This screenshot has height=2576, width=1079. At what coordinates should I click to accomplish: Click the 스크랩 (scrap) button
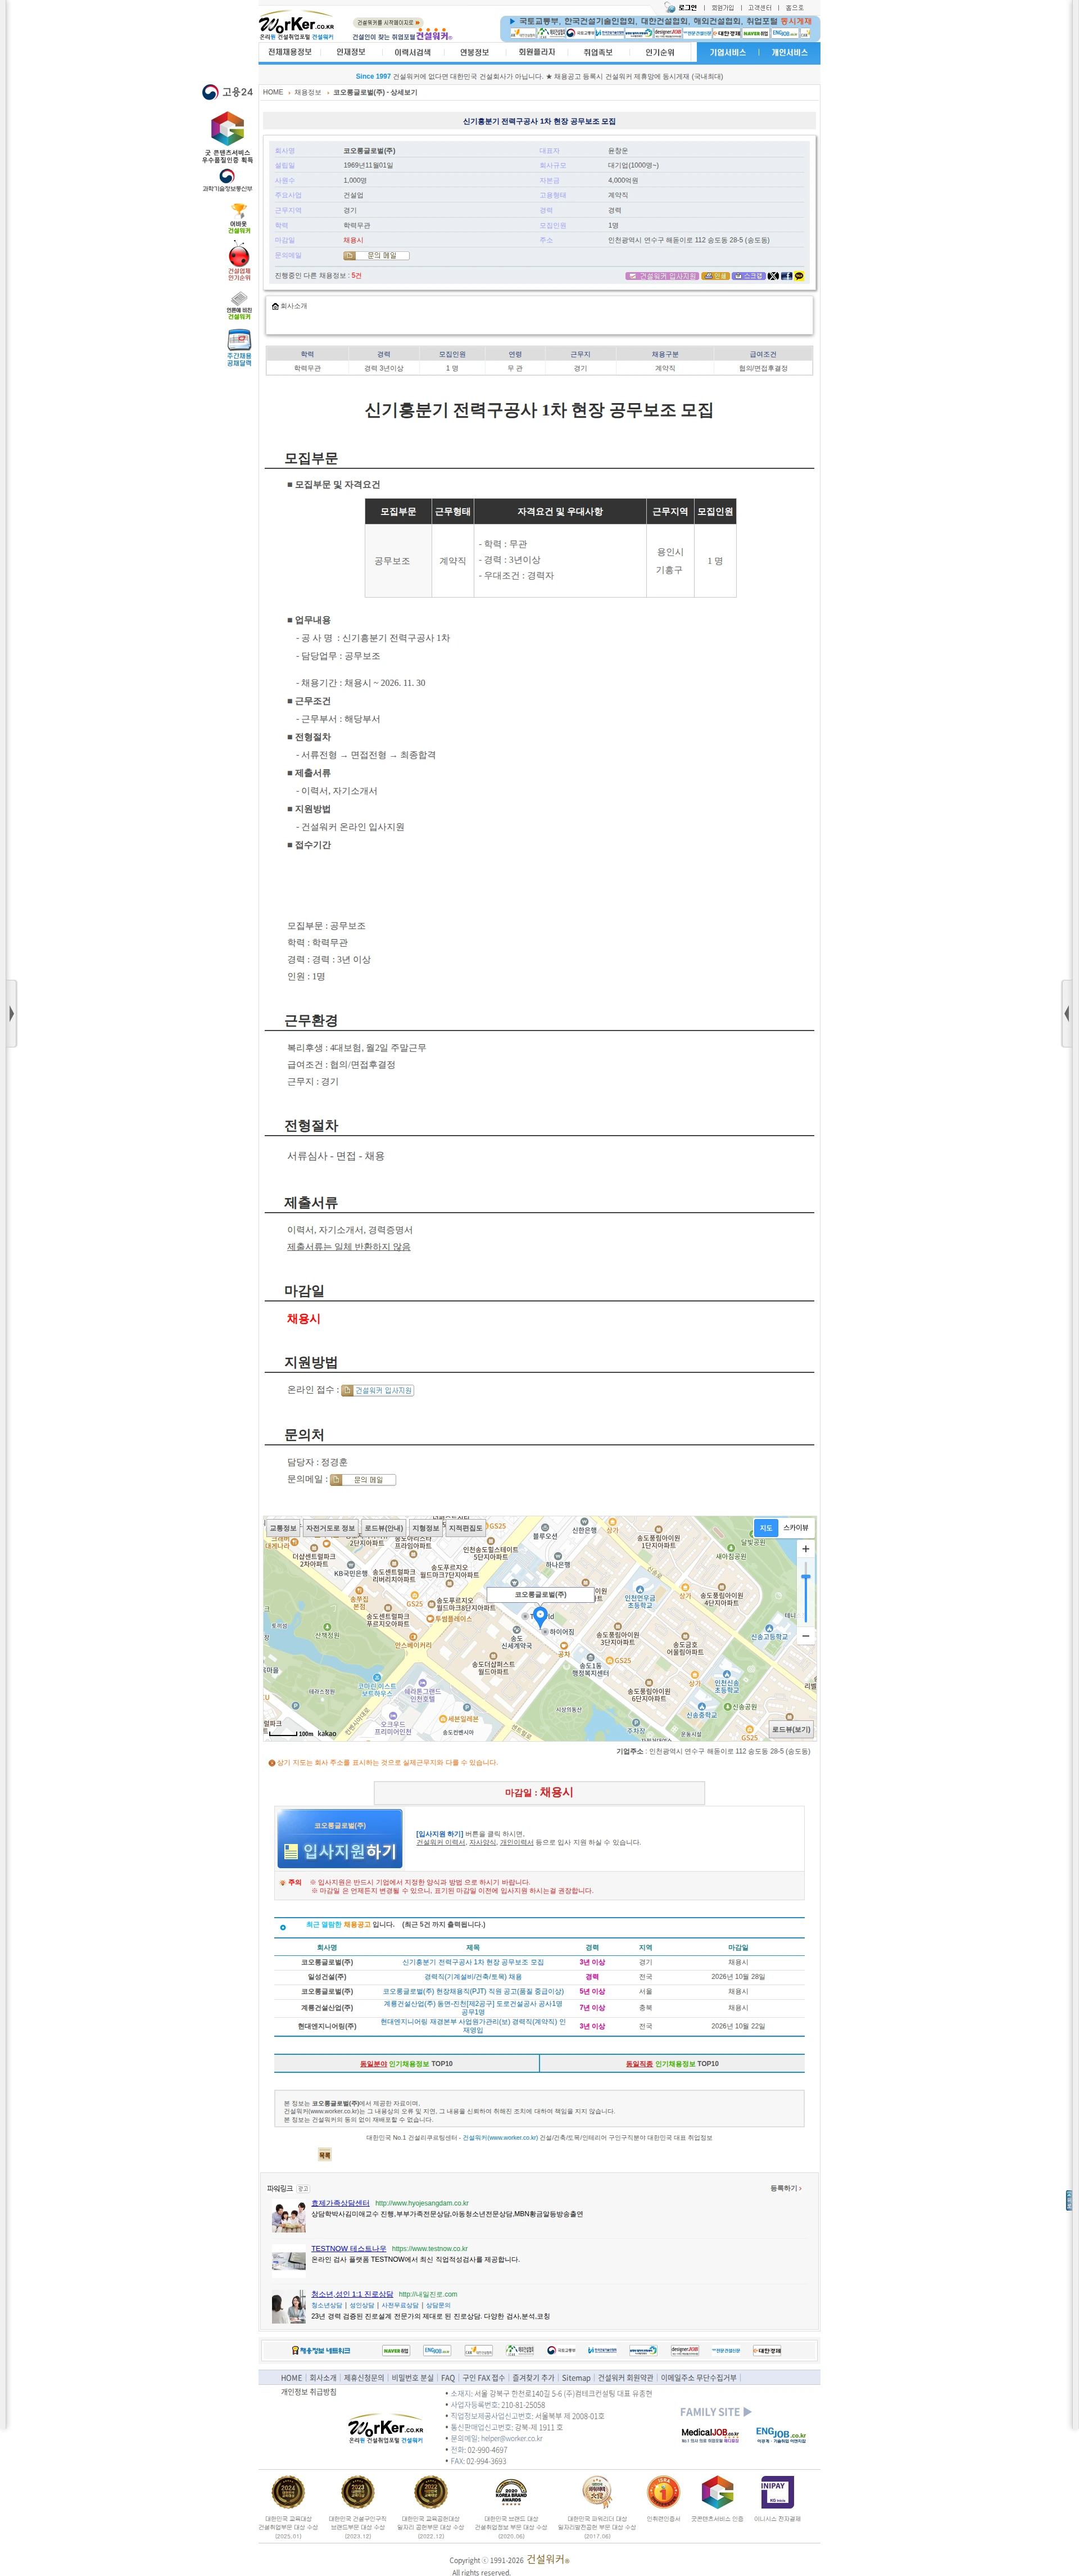pyautogui.click(x=749, y=276)
